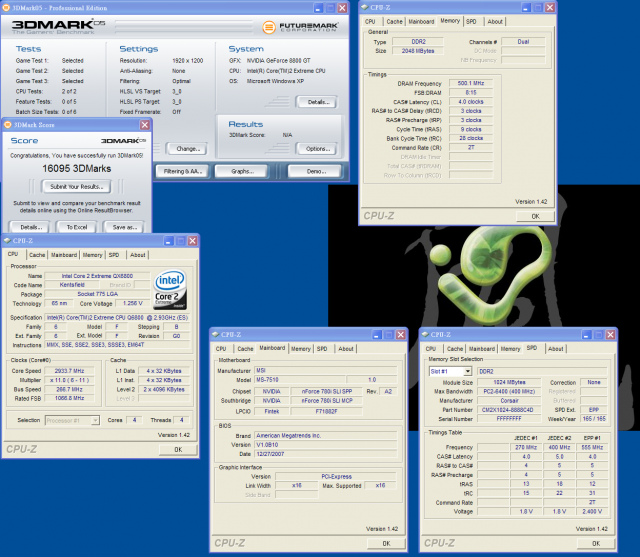Image resolution: width=640 pixels, height=557 pixels.
Task: Click the memory Size 2048 MBytes value
Action: tap(418, 51)
